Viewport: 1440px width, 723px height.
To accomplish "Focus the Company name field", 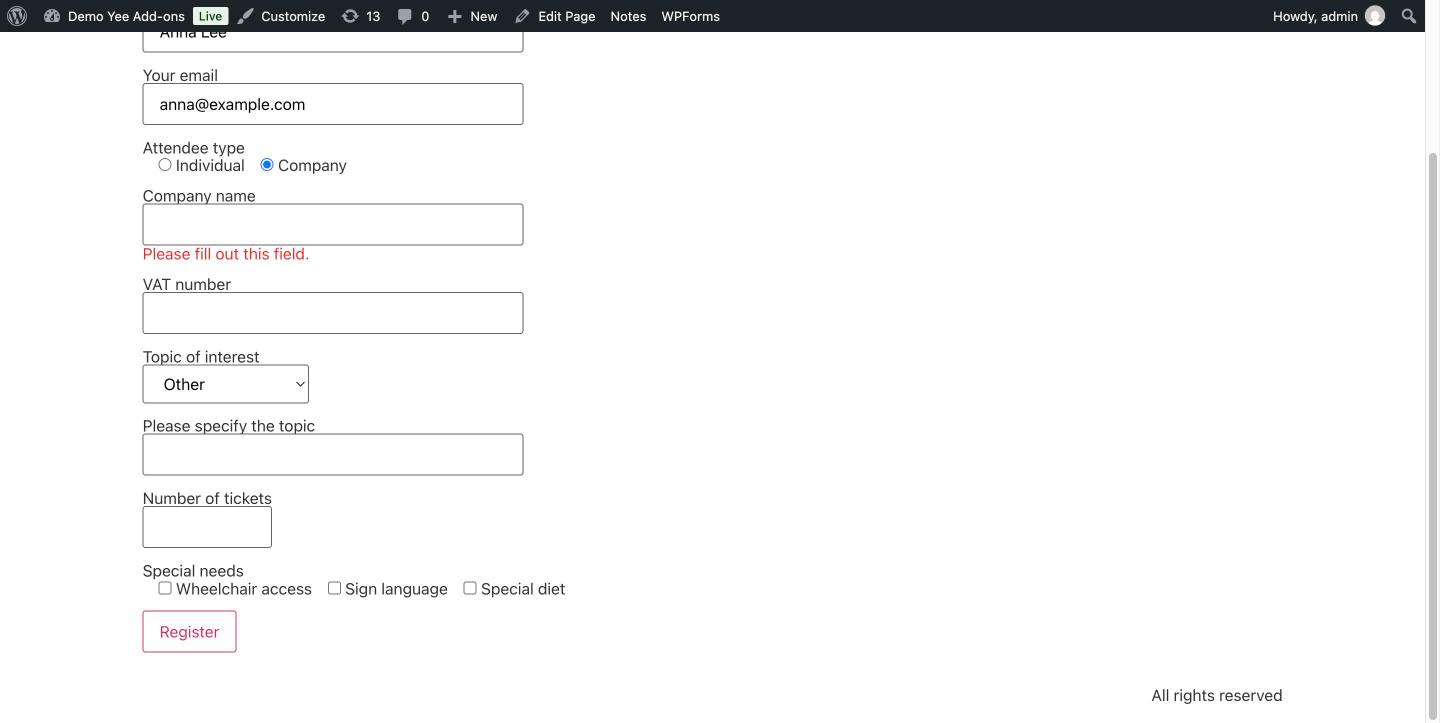I will pos(333,225).
